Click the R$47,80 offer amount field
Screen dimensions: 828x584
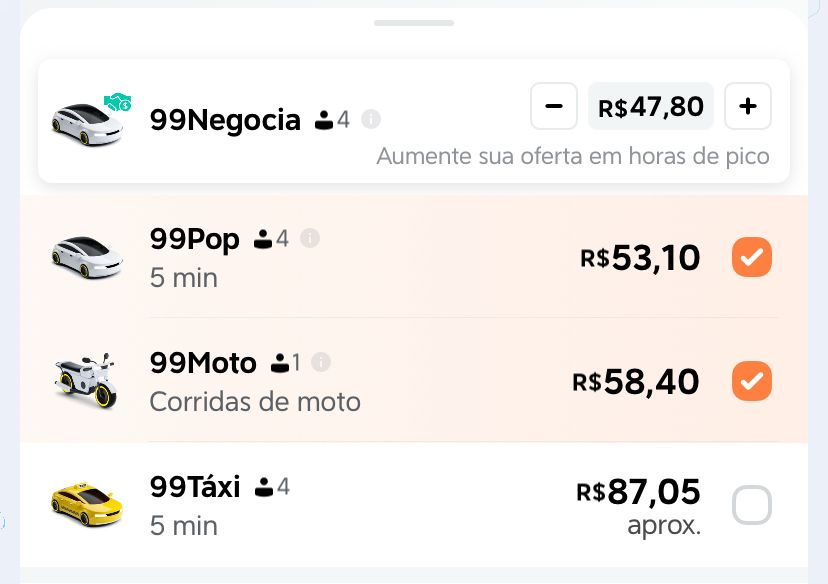[651, 106]
